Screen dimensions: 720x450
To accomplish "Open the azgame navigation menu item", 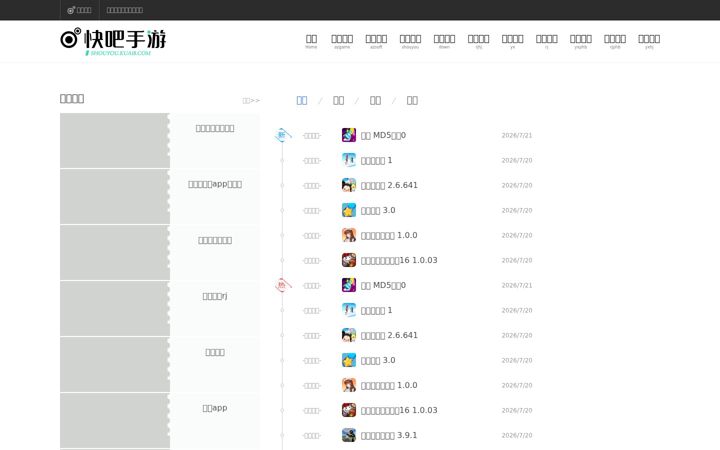I will (342, 41).
